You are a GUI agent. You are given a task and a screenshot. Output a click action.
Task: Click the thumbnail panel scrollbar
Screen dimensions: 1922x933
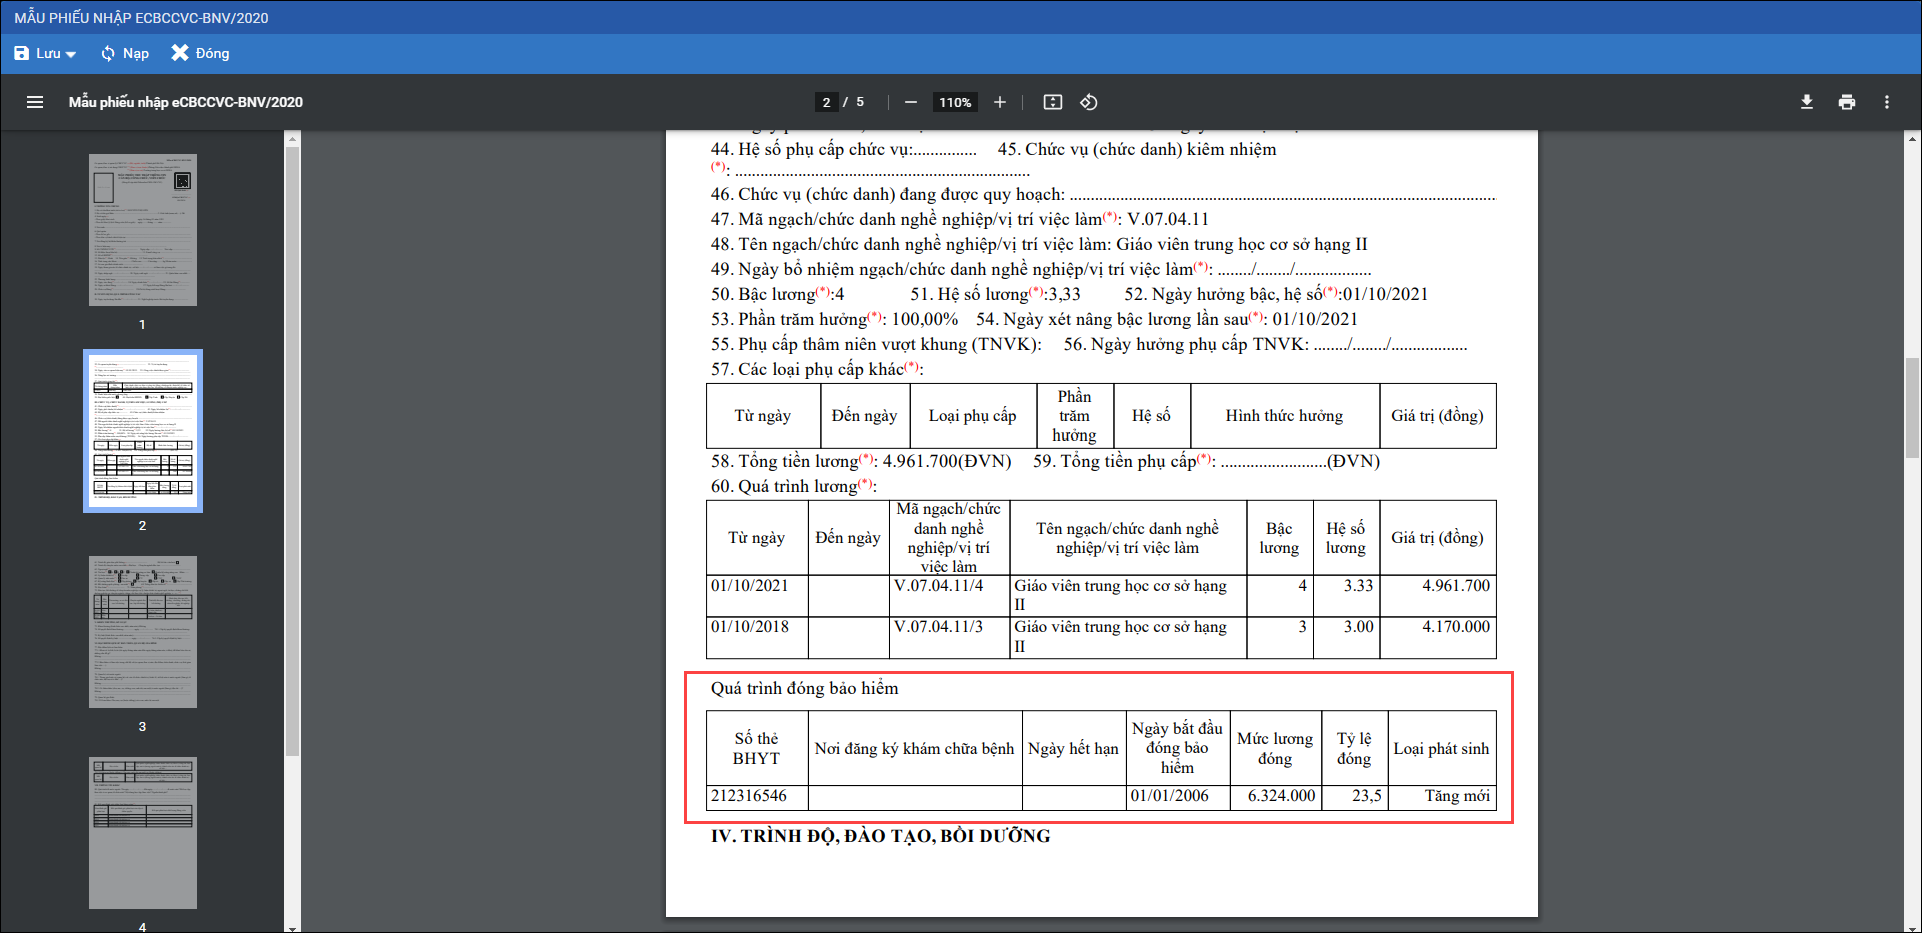coord(292,450)
